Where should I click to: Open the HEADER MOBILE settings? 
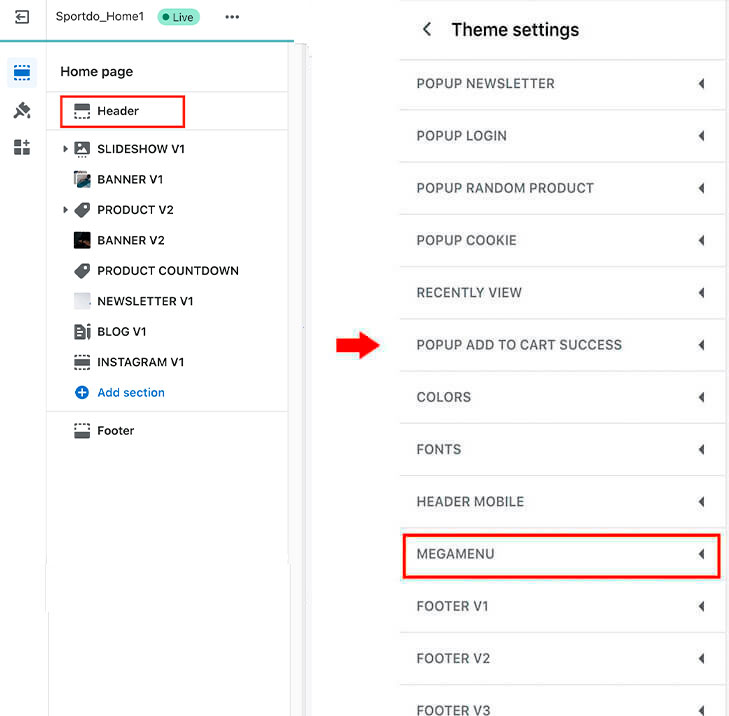tap(561, 502)
